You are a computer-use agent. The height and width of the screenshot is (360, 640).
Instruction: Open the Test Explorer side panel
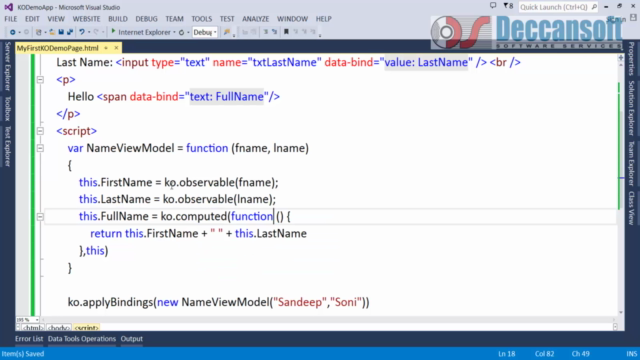[7, 146]
